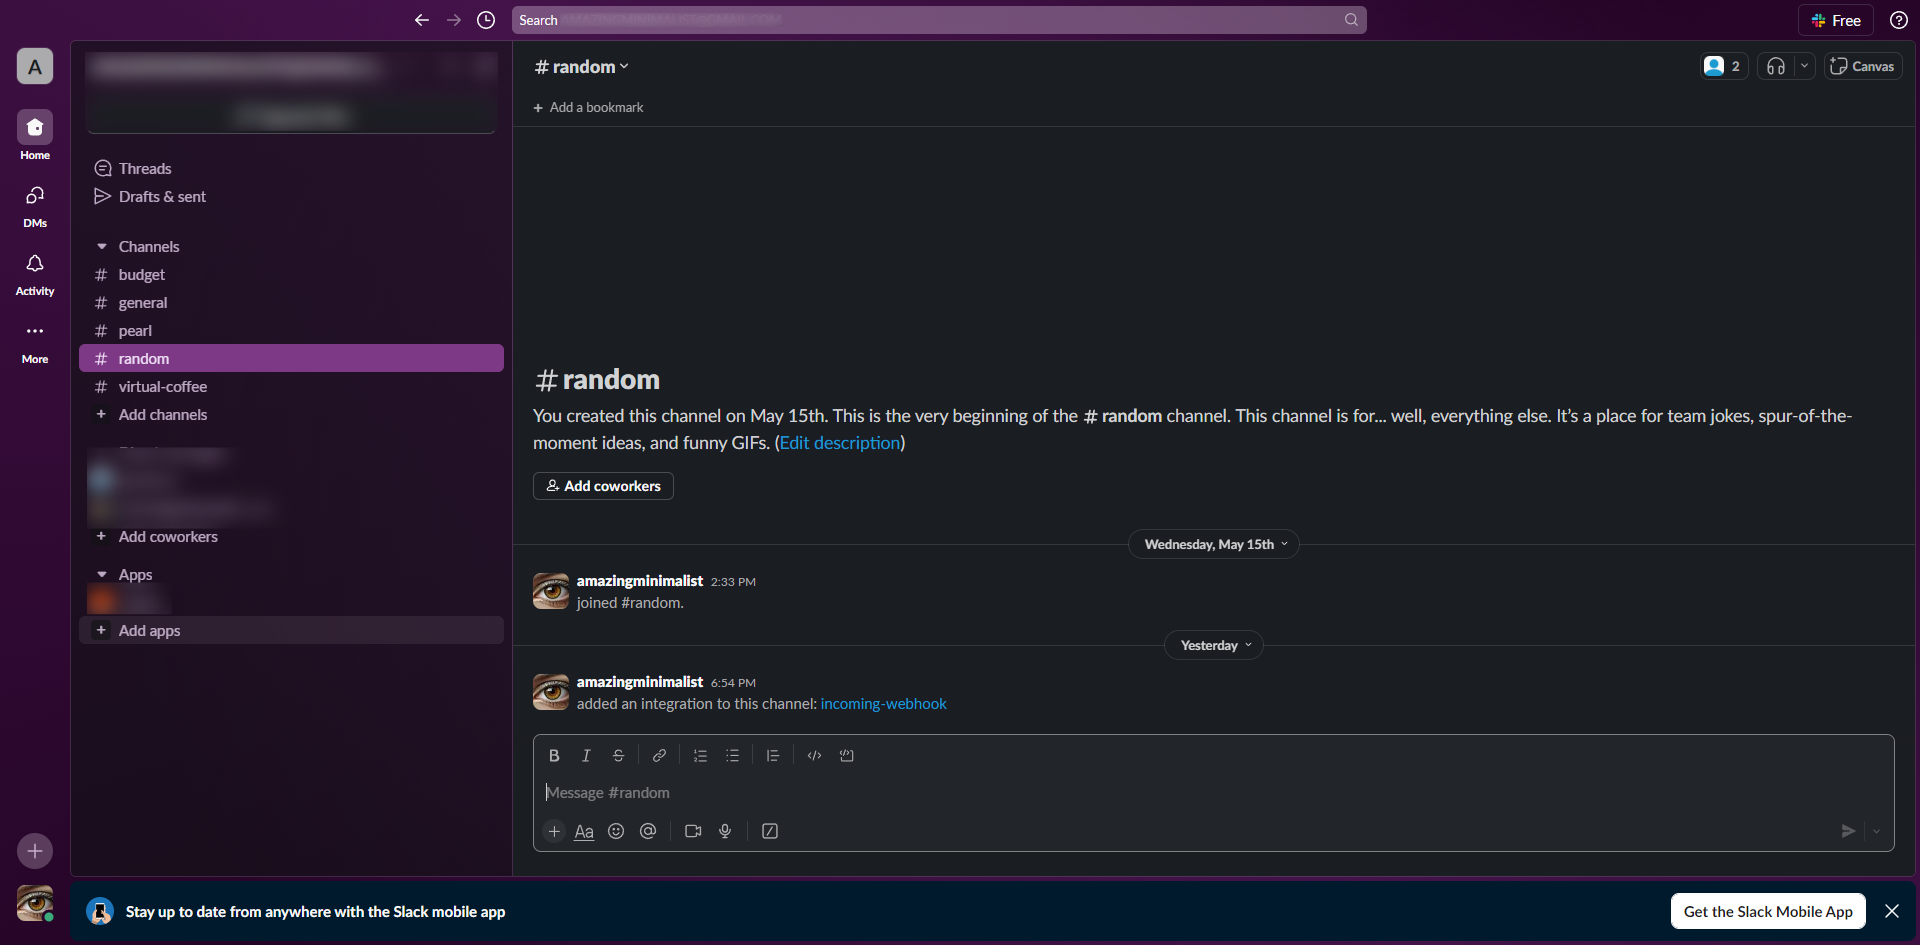The image size is (1920, 945).
Task: Open the Wednesday, May 15th date dropdown
Action: tap(1214, 544)
